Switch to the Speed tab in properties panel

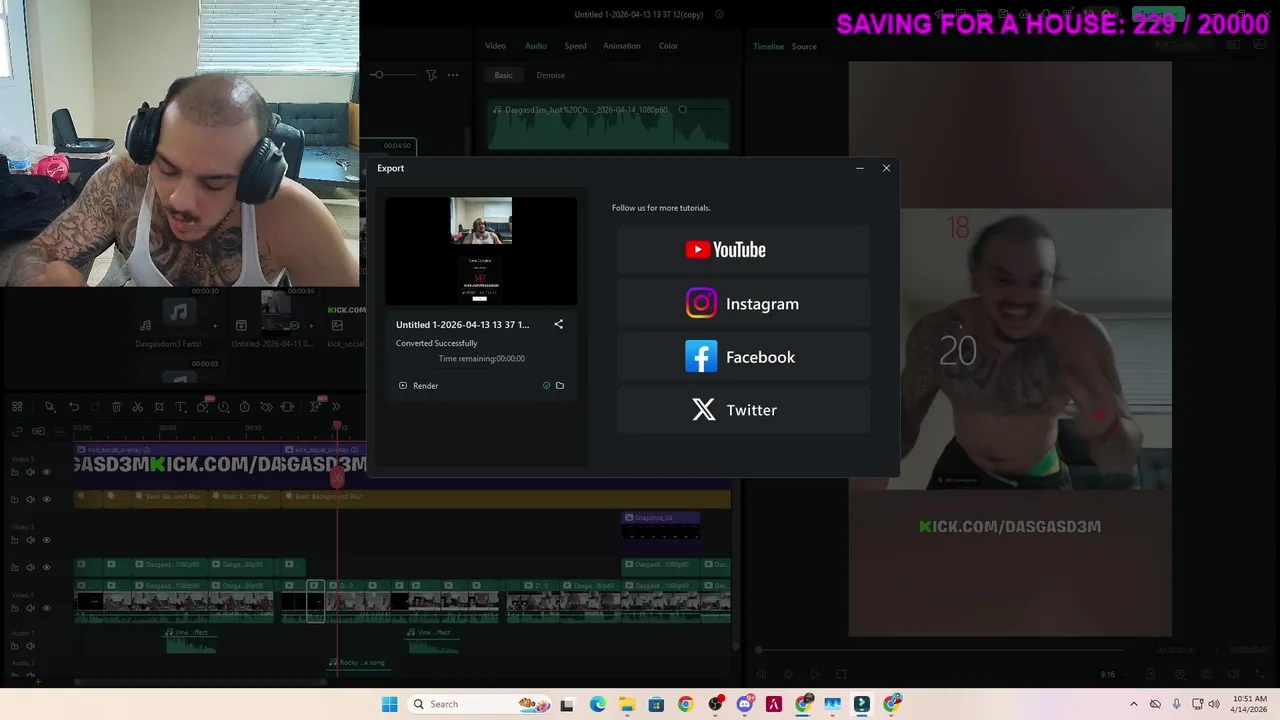[x=575, y=46]
